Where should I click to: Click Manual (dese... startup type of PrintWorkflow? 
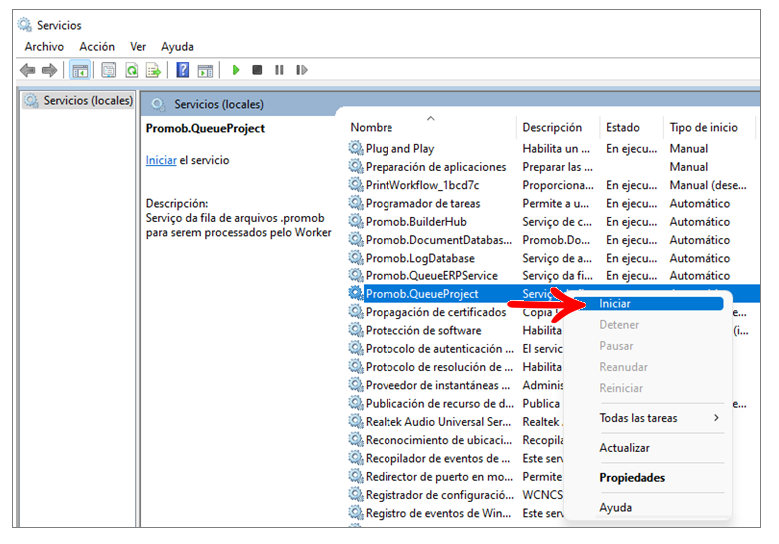pyautogui.click(x=707, y=185)
